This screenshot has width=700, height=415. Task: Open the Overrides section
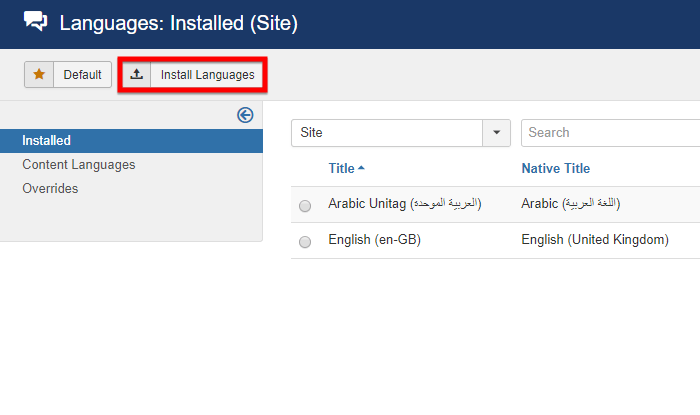click(x=50, y=188)
